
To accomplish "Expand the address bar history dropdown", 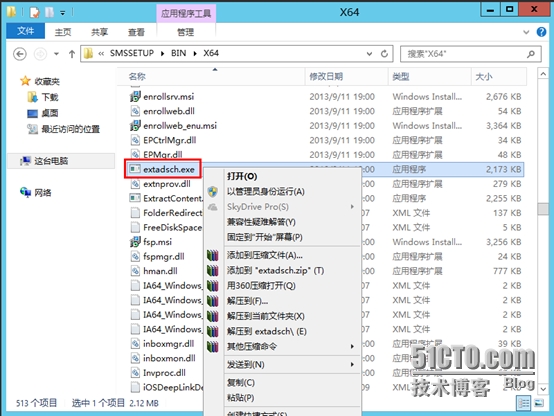I will pos(370,54).
